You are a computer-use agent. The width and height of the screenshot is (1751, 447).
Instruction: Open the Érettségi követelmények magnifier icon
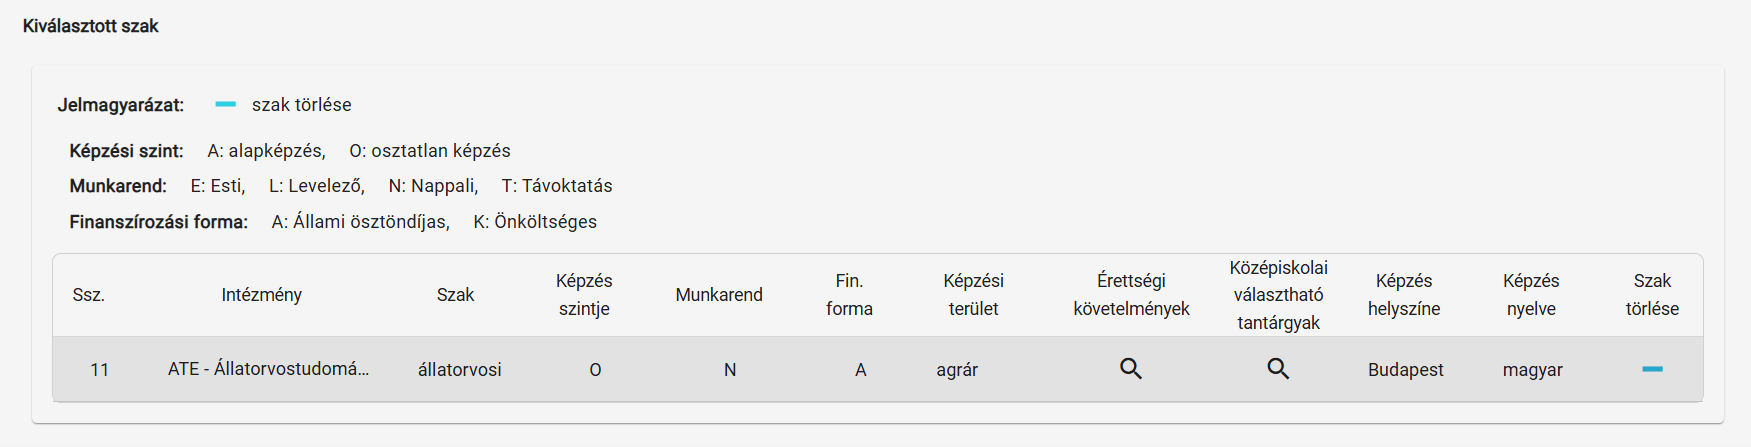[x=1131, y=369]
